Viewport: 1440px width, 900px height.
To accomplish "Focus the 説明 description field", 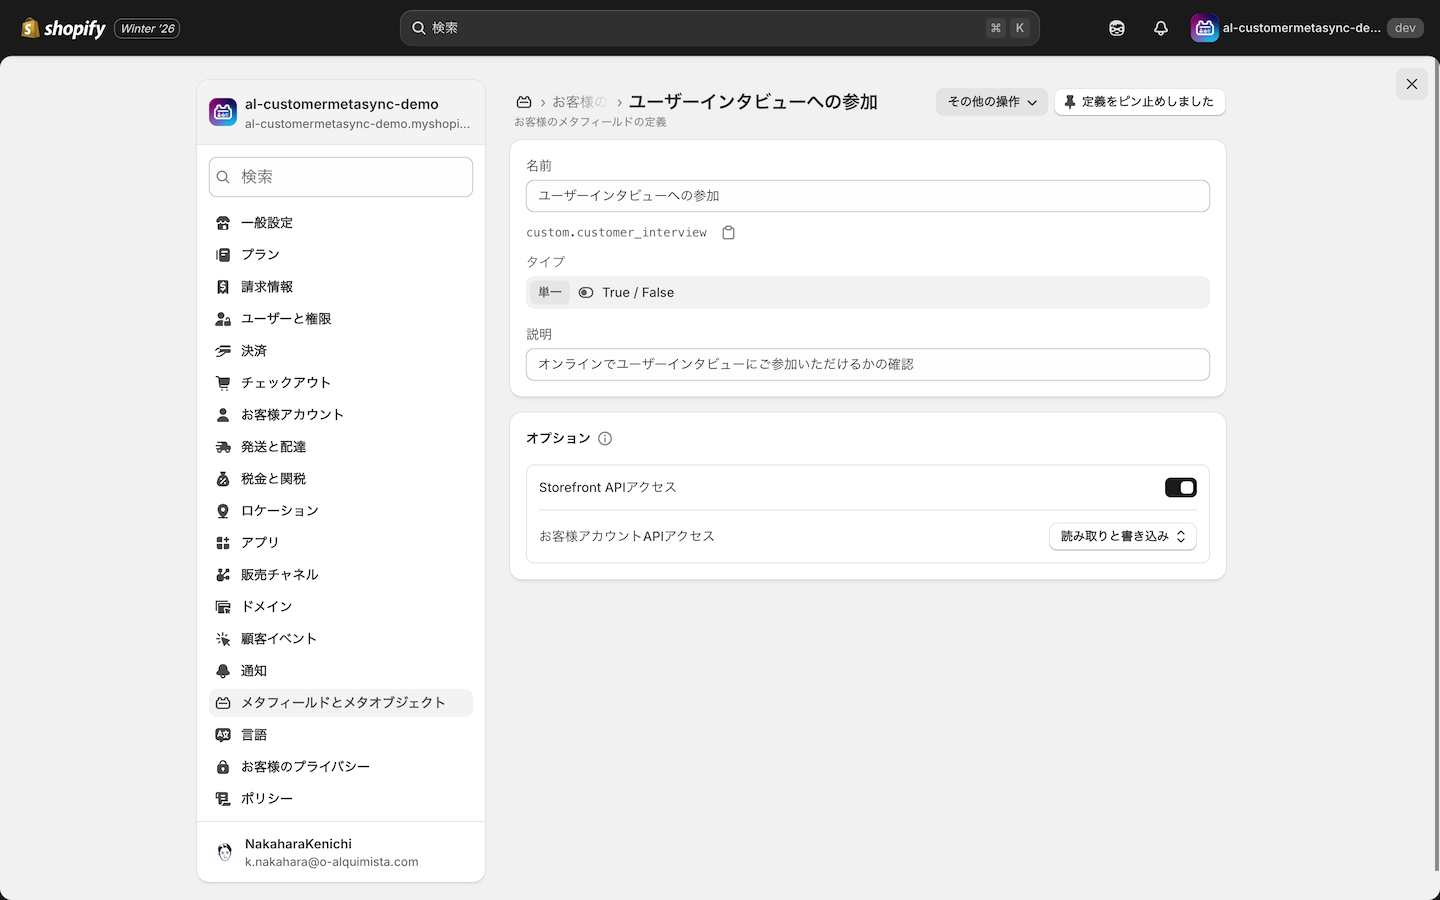I will [867, 365].
